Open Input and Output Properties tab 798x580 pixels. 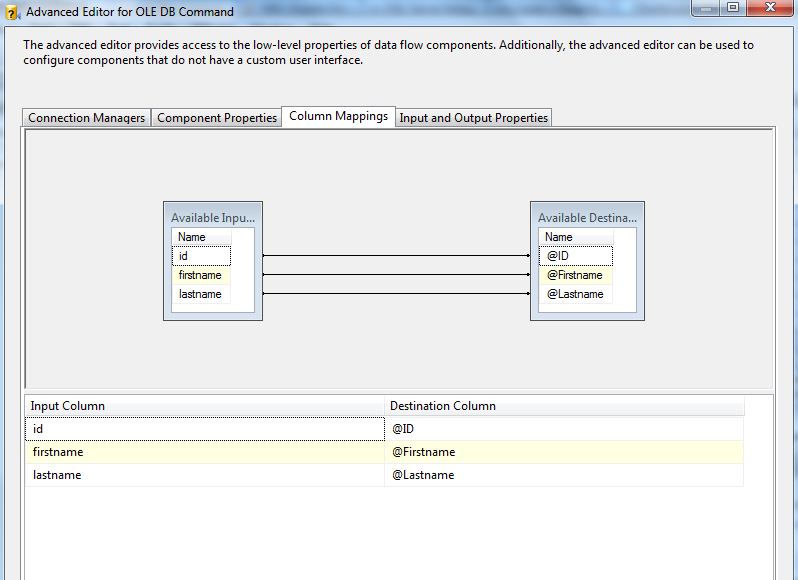coord(473,118)
